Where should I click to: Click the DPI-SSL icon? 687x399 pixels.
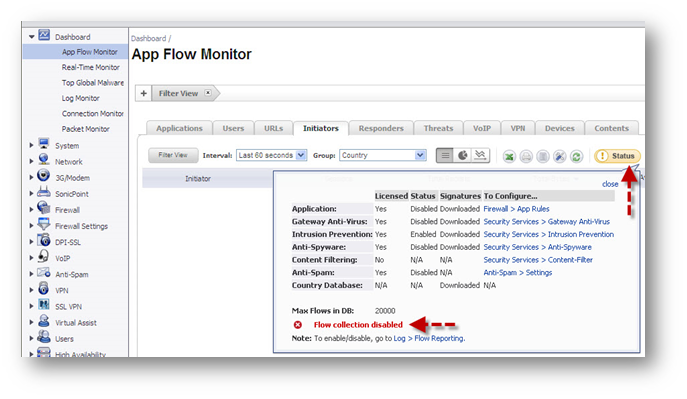(43, 240)
